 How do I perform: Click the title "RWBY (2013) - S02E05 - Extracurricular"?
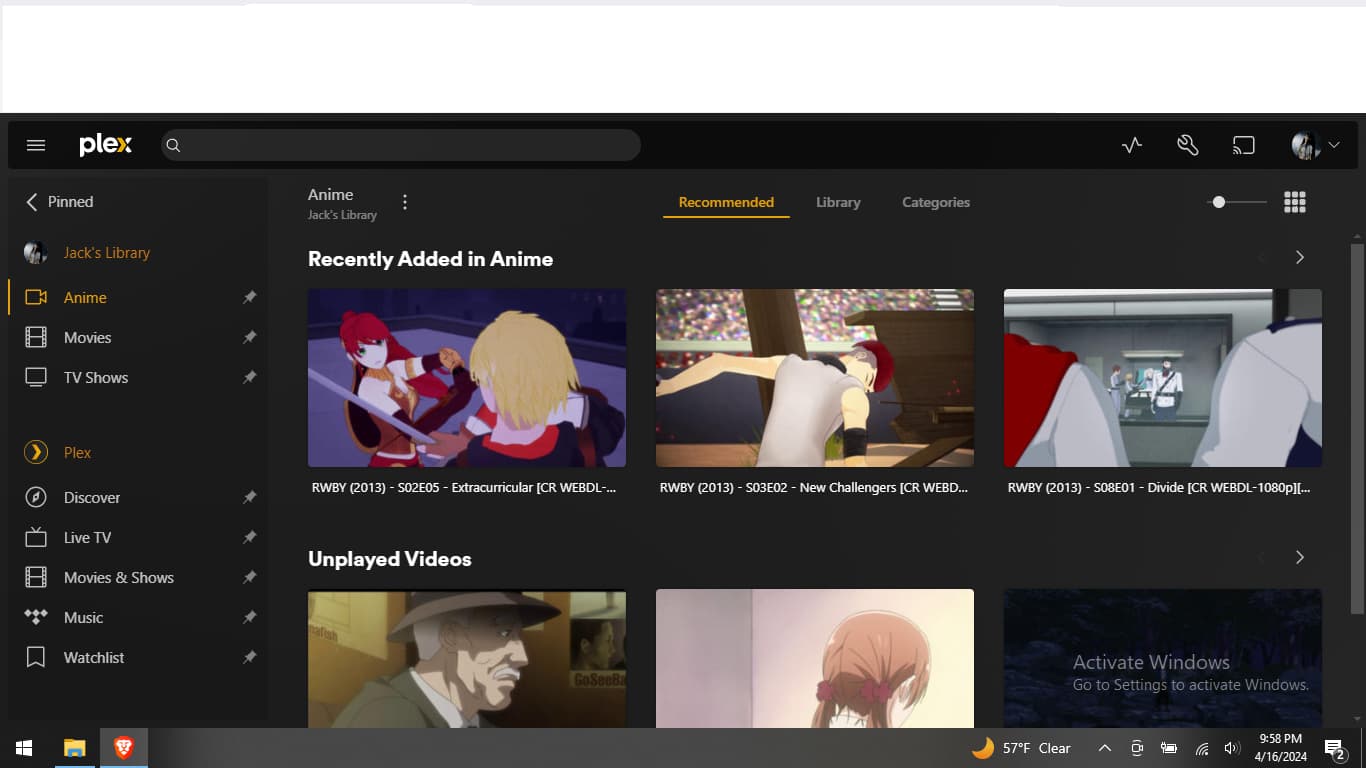click(x=462, y=488)
